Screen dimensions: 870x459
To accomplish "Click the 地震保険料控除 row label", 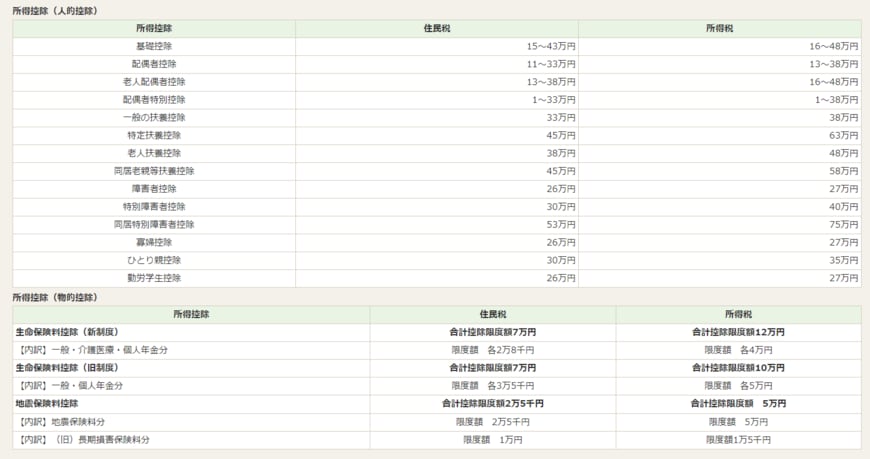I will pos(46,403).
